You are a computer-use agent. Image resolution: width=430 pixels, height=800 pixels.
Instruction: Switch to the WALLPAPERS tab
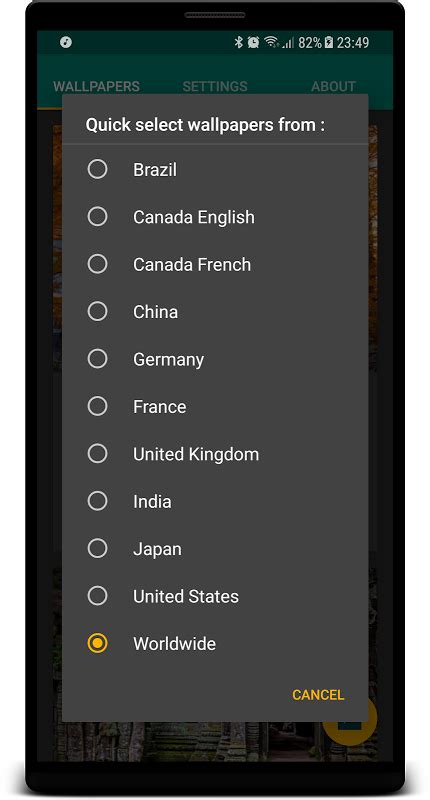coord(96,86)
